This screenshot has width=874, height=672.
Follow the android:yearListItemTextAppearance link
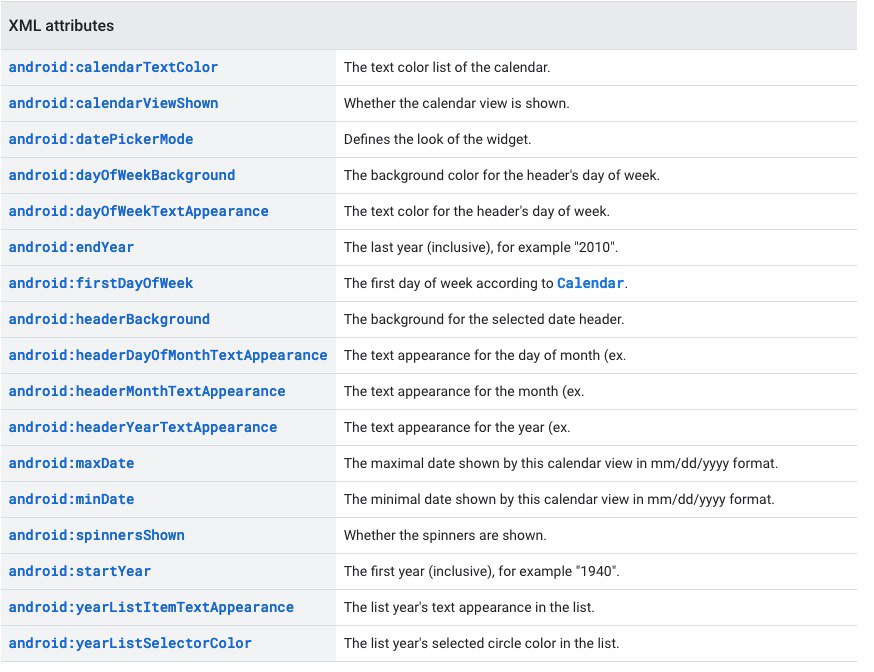pos(151,607)
